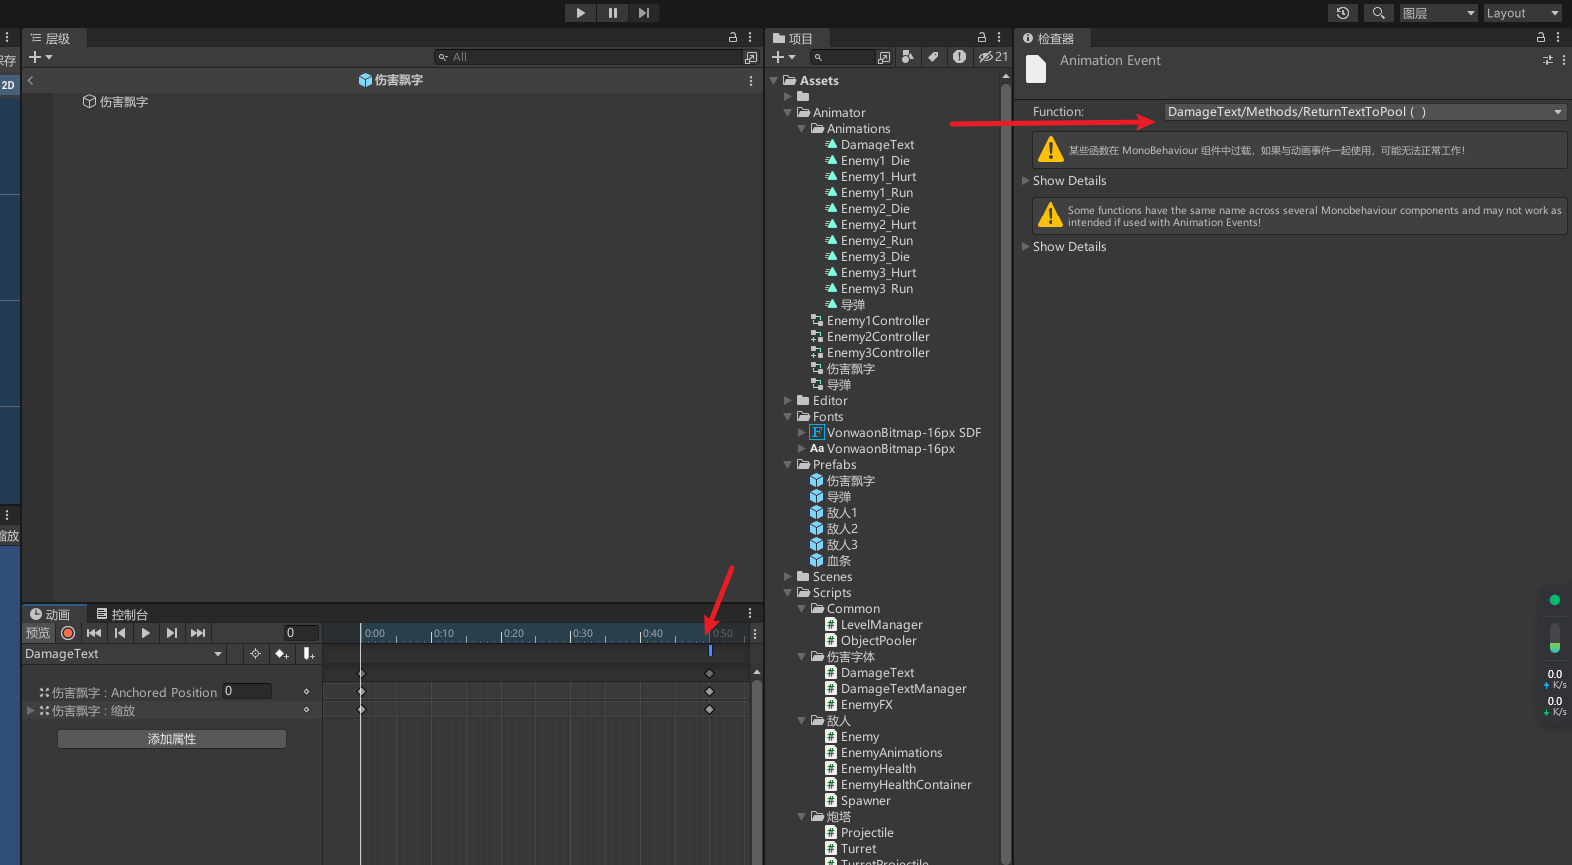The width and height of the screenshot is (1572, 865).
Task: Open the DamageText clip dropdown
Action: (x=123, y=654)
